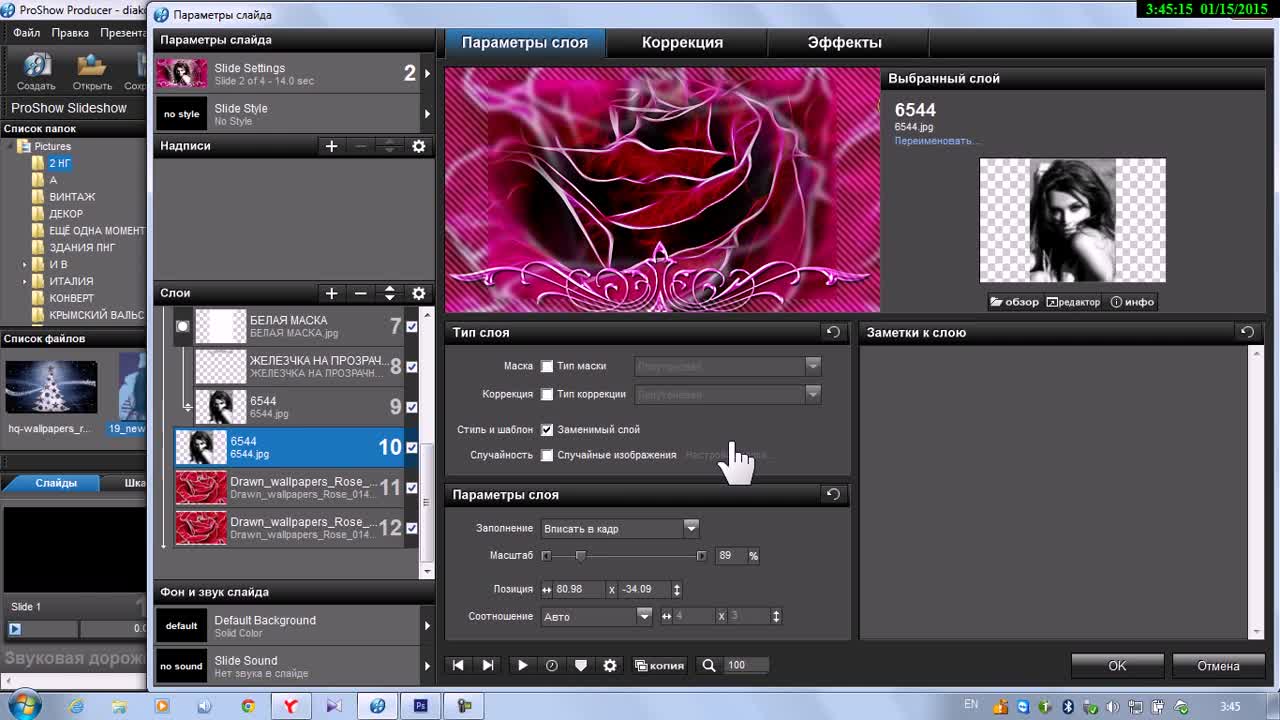Image resolution: width=1280 pixels, height=720 pixels.
Task: Click the Отмена button
Action: click(1218, 666)
